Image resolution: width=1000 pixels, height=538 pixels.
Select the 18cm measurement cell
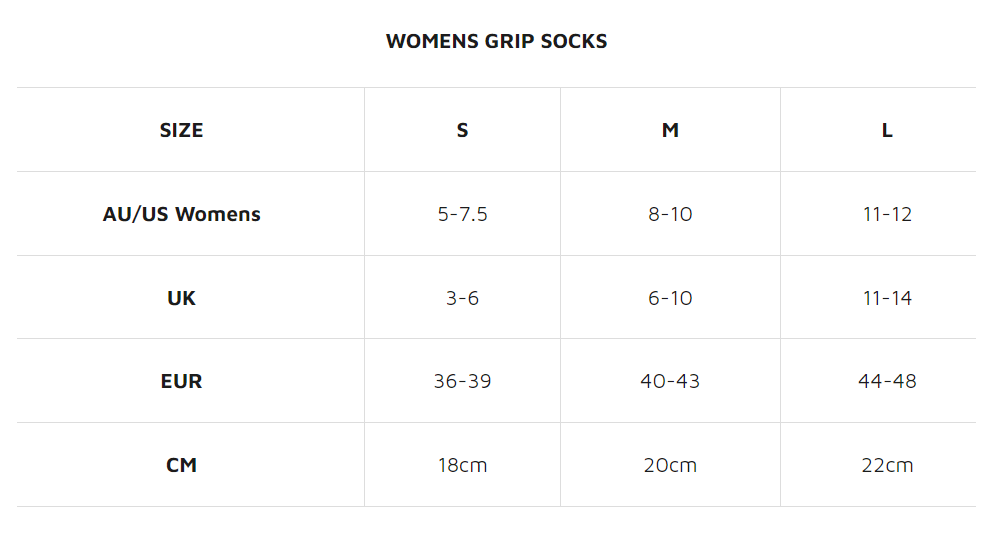pos(462,465)
